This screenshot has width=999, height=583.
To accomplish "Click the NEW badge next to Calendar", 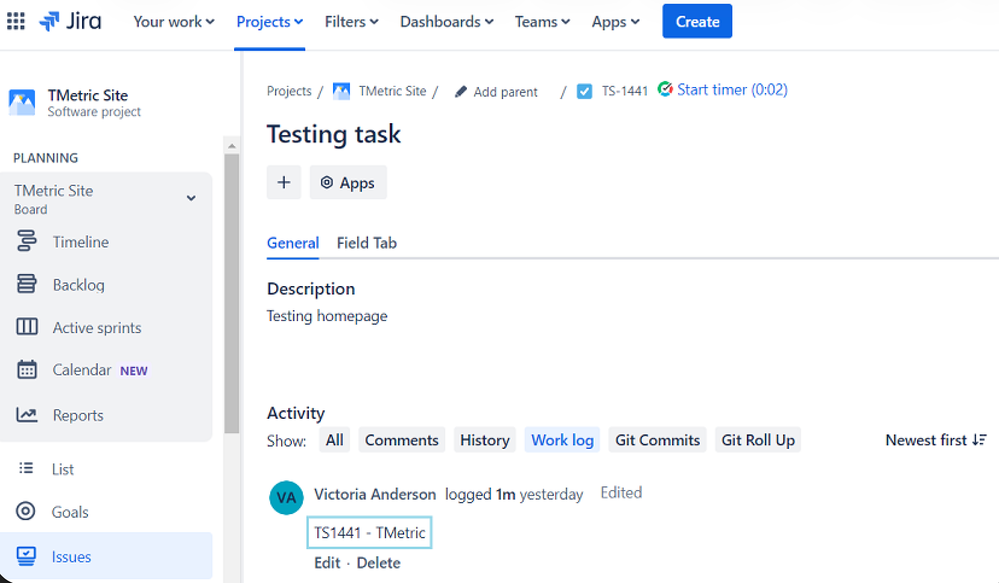I will click(134, 371).
